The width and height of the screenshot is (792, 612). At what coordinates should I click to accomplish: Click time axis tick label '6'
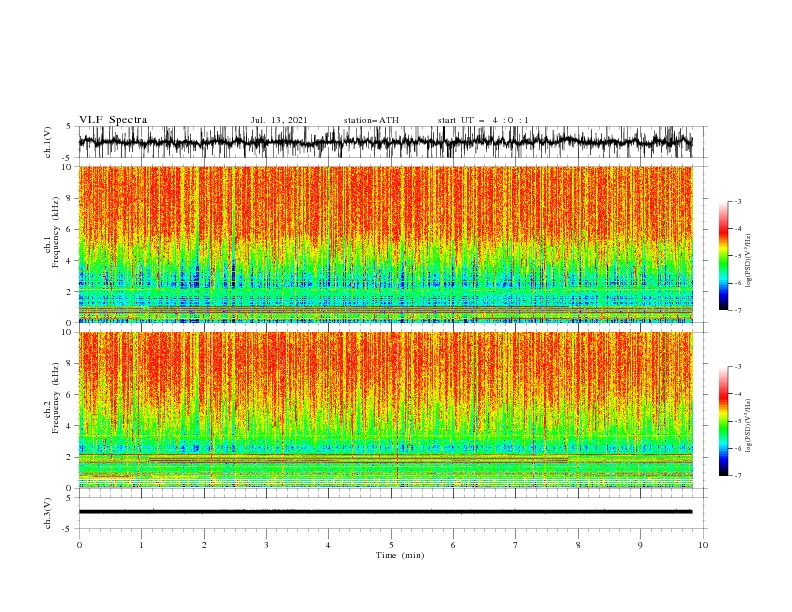click(453, 545)
